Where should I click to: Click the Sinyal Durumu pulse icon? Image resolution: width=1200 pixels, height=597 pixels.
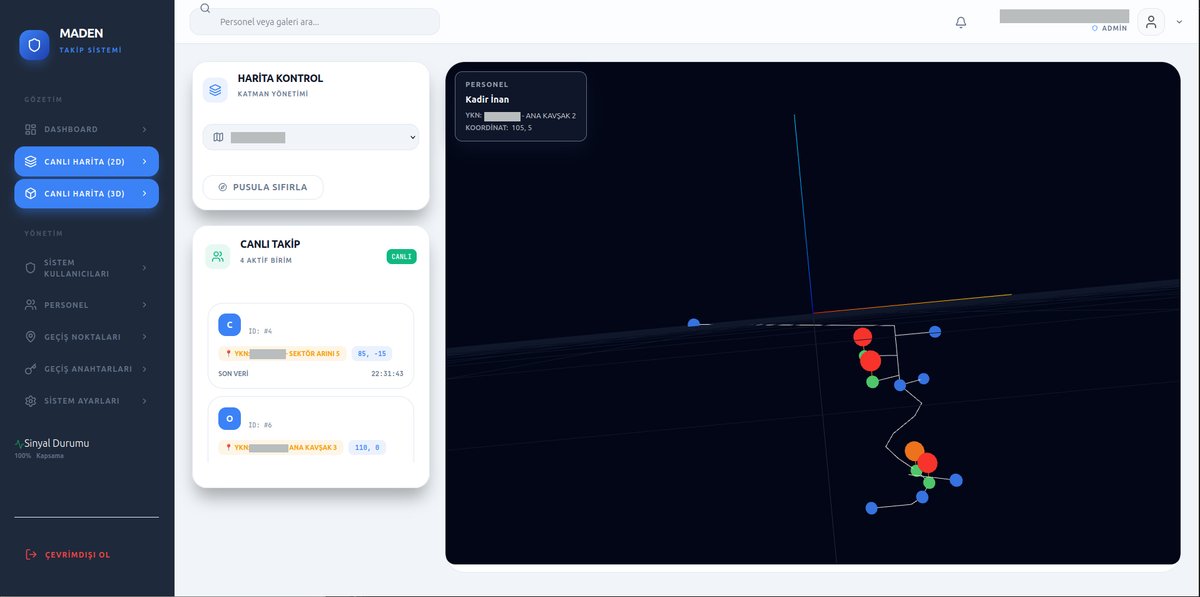pyautogui.click(x=19, y=443)
